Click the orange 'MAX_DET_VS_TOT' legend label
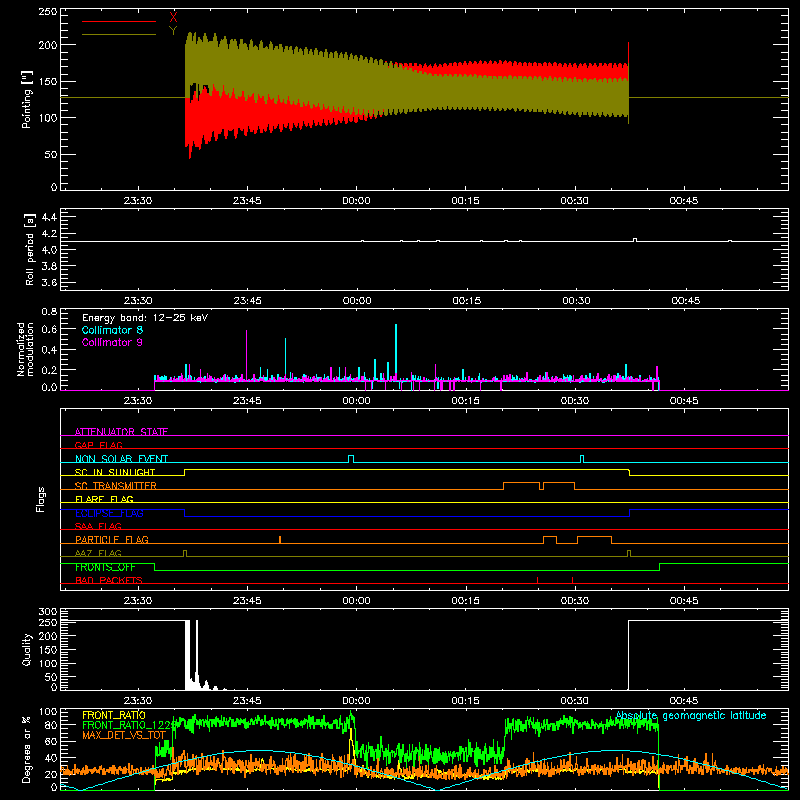The width and height of the screenshot is (800, 800). pos(124,735)
